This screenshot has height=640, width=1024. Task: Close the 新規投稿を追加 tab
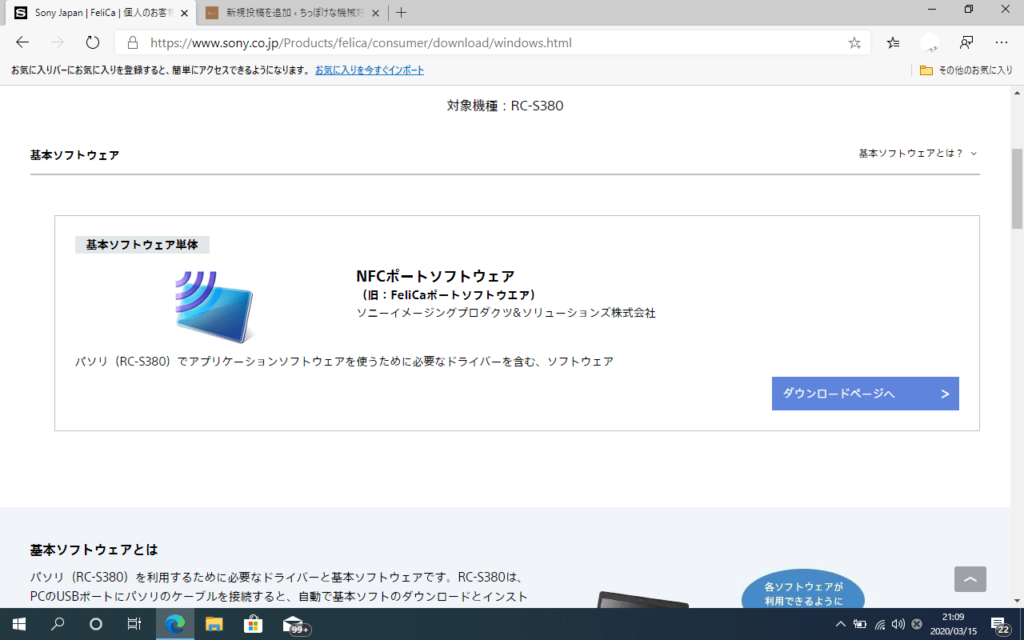(376, 13)
